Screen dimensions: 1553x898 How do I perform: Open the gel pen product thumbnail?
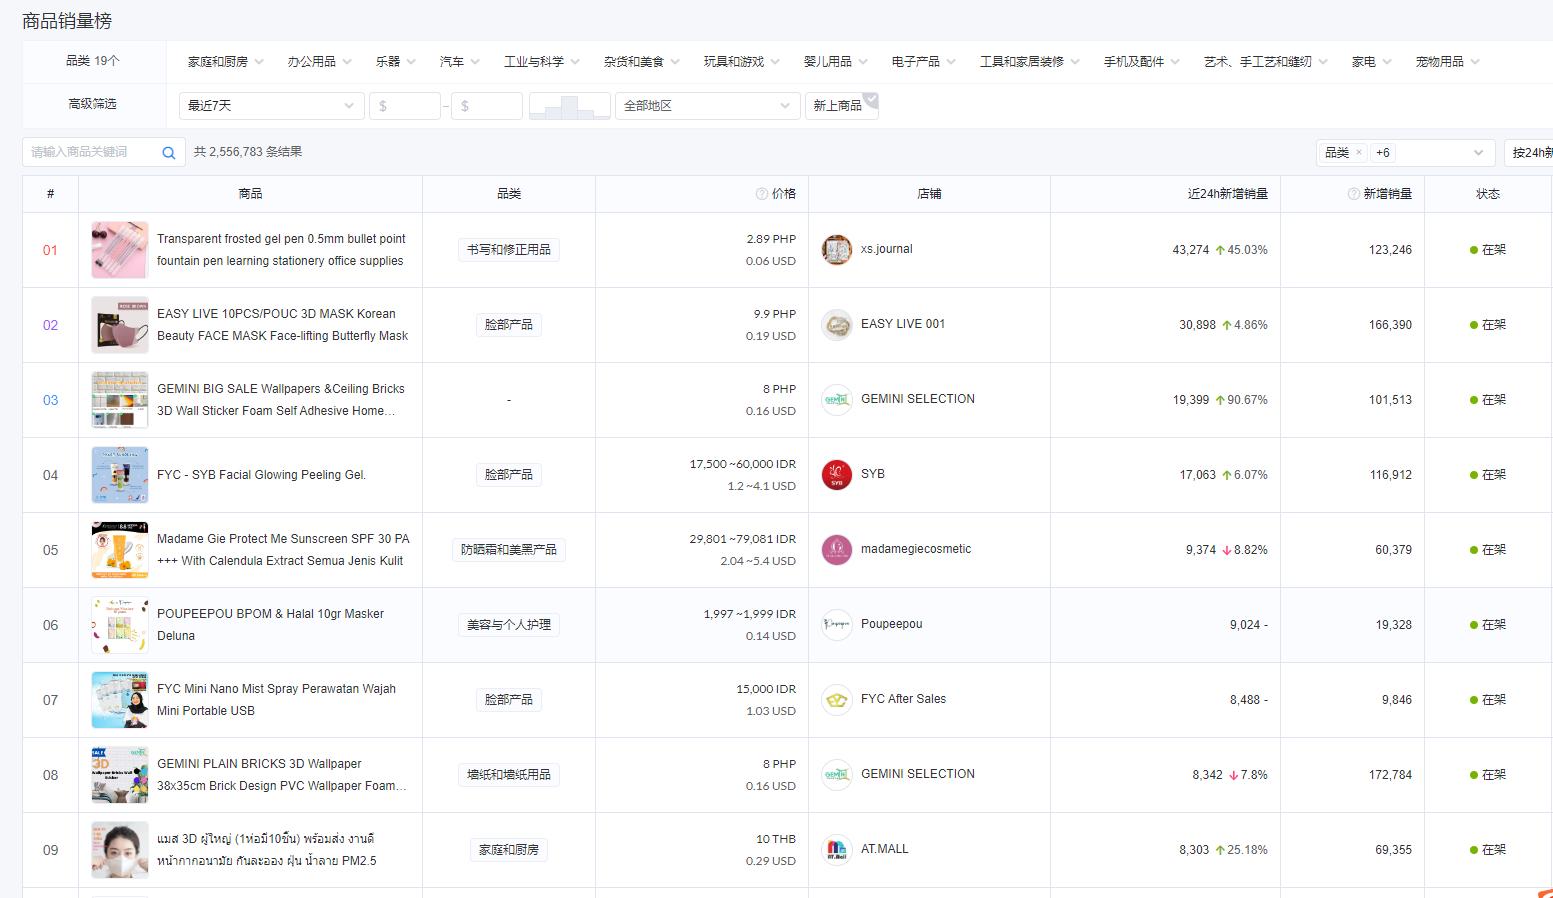click(x=120, y=250)
